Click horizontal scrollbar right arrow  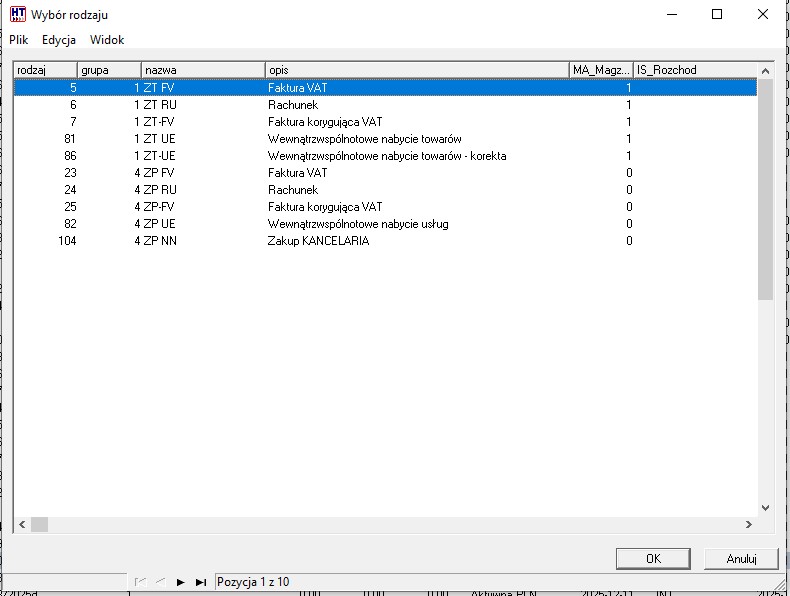click(748, 524)
